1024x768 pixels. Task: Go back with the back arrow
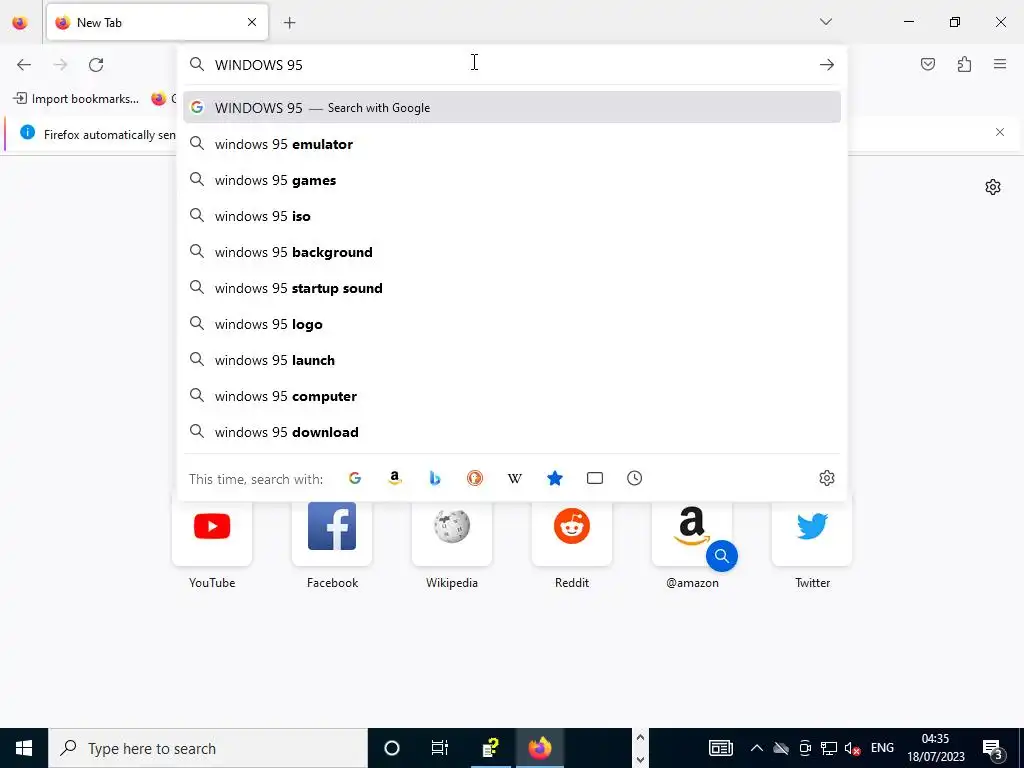click(24, 65)
